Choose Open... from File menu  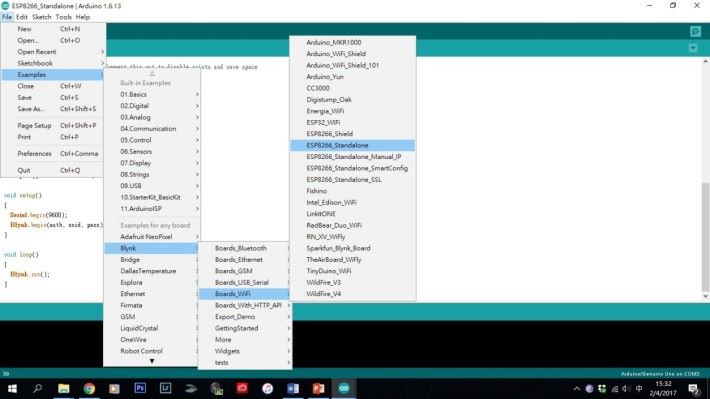53,40
